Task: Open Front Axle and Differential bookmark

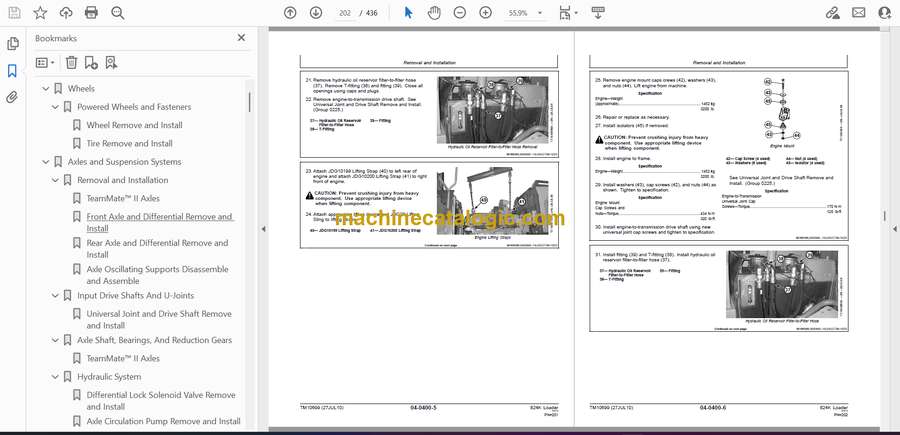Action: 159,222
